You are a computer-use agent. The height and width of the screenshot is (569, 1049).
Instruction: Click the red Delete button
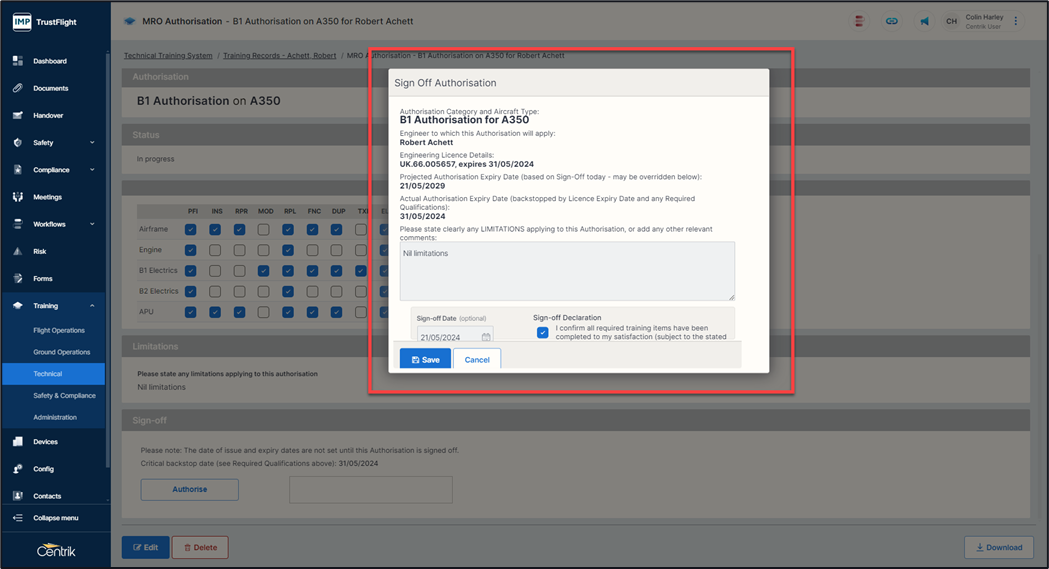pyautogui.click(x=200, y=547)
